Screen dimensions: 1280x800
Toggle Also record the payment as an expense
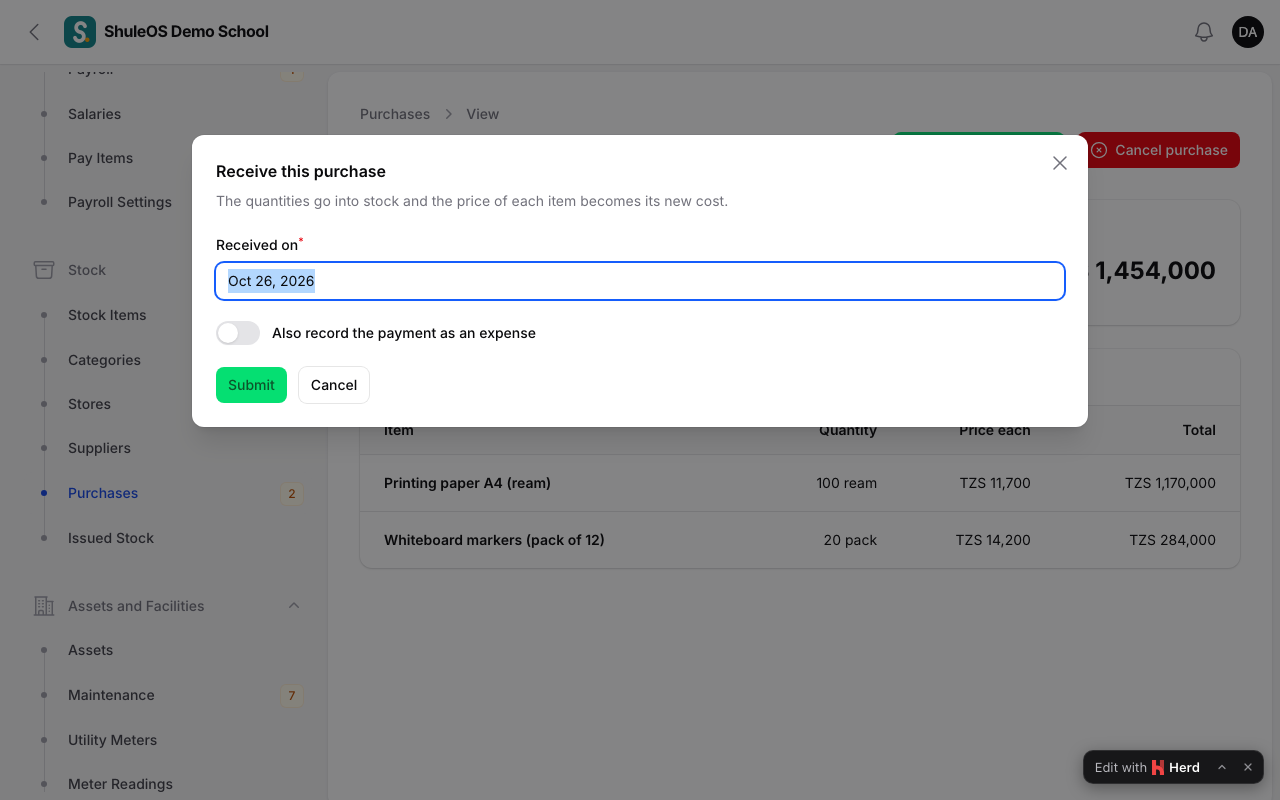pyautogui.click(x=238, y=333)
